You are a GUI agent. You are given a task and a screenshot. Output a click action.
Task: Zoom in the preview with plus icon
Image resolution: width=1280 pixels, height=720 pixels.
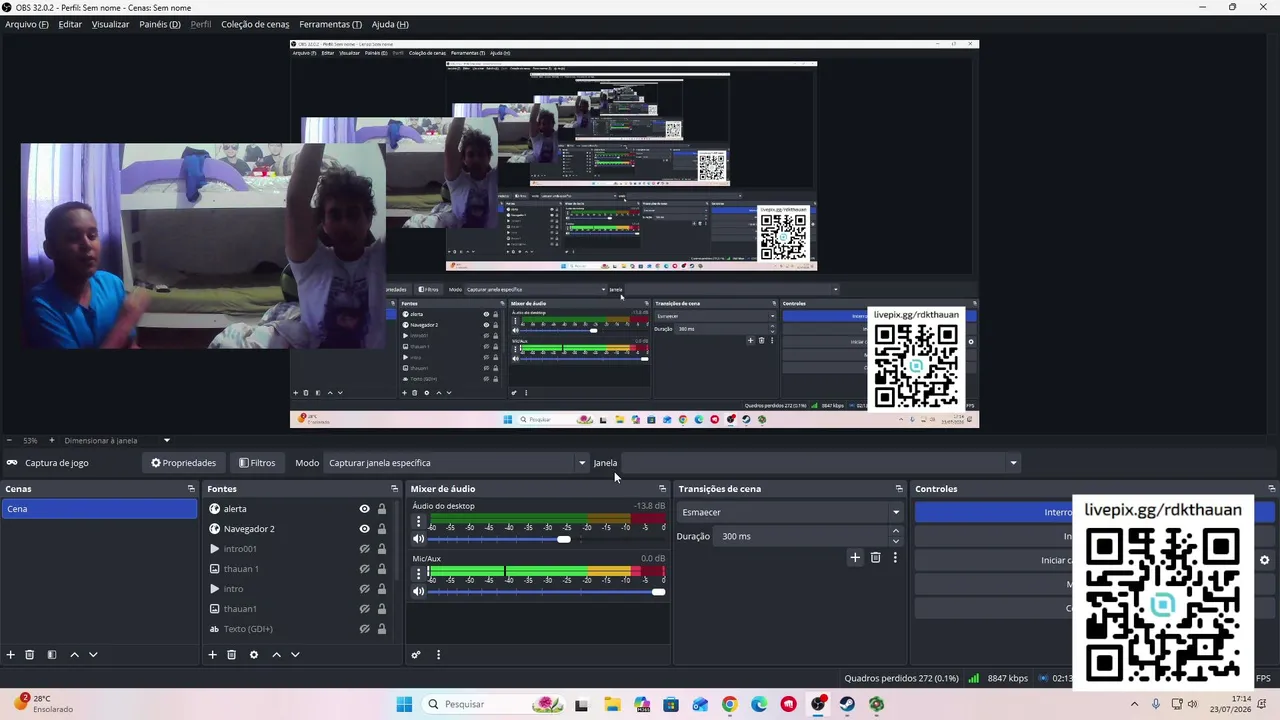(52, 440)
